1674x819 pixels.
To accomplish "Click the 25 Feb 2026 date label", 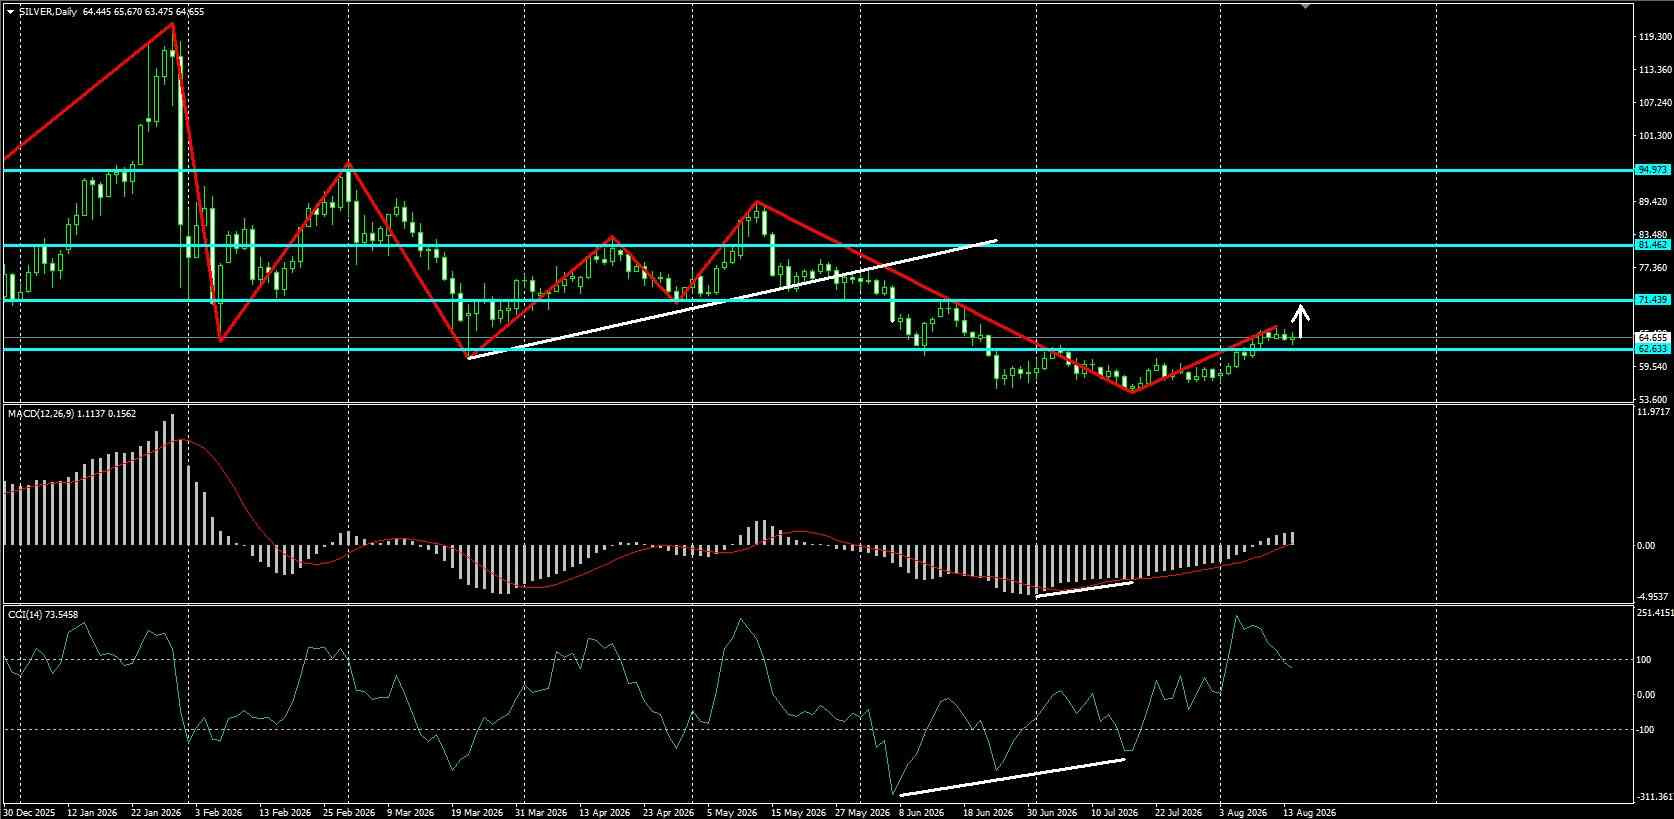I will click(x=350, y=813).
